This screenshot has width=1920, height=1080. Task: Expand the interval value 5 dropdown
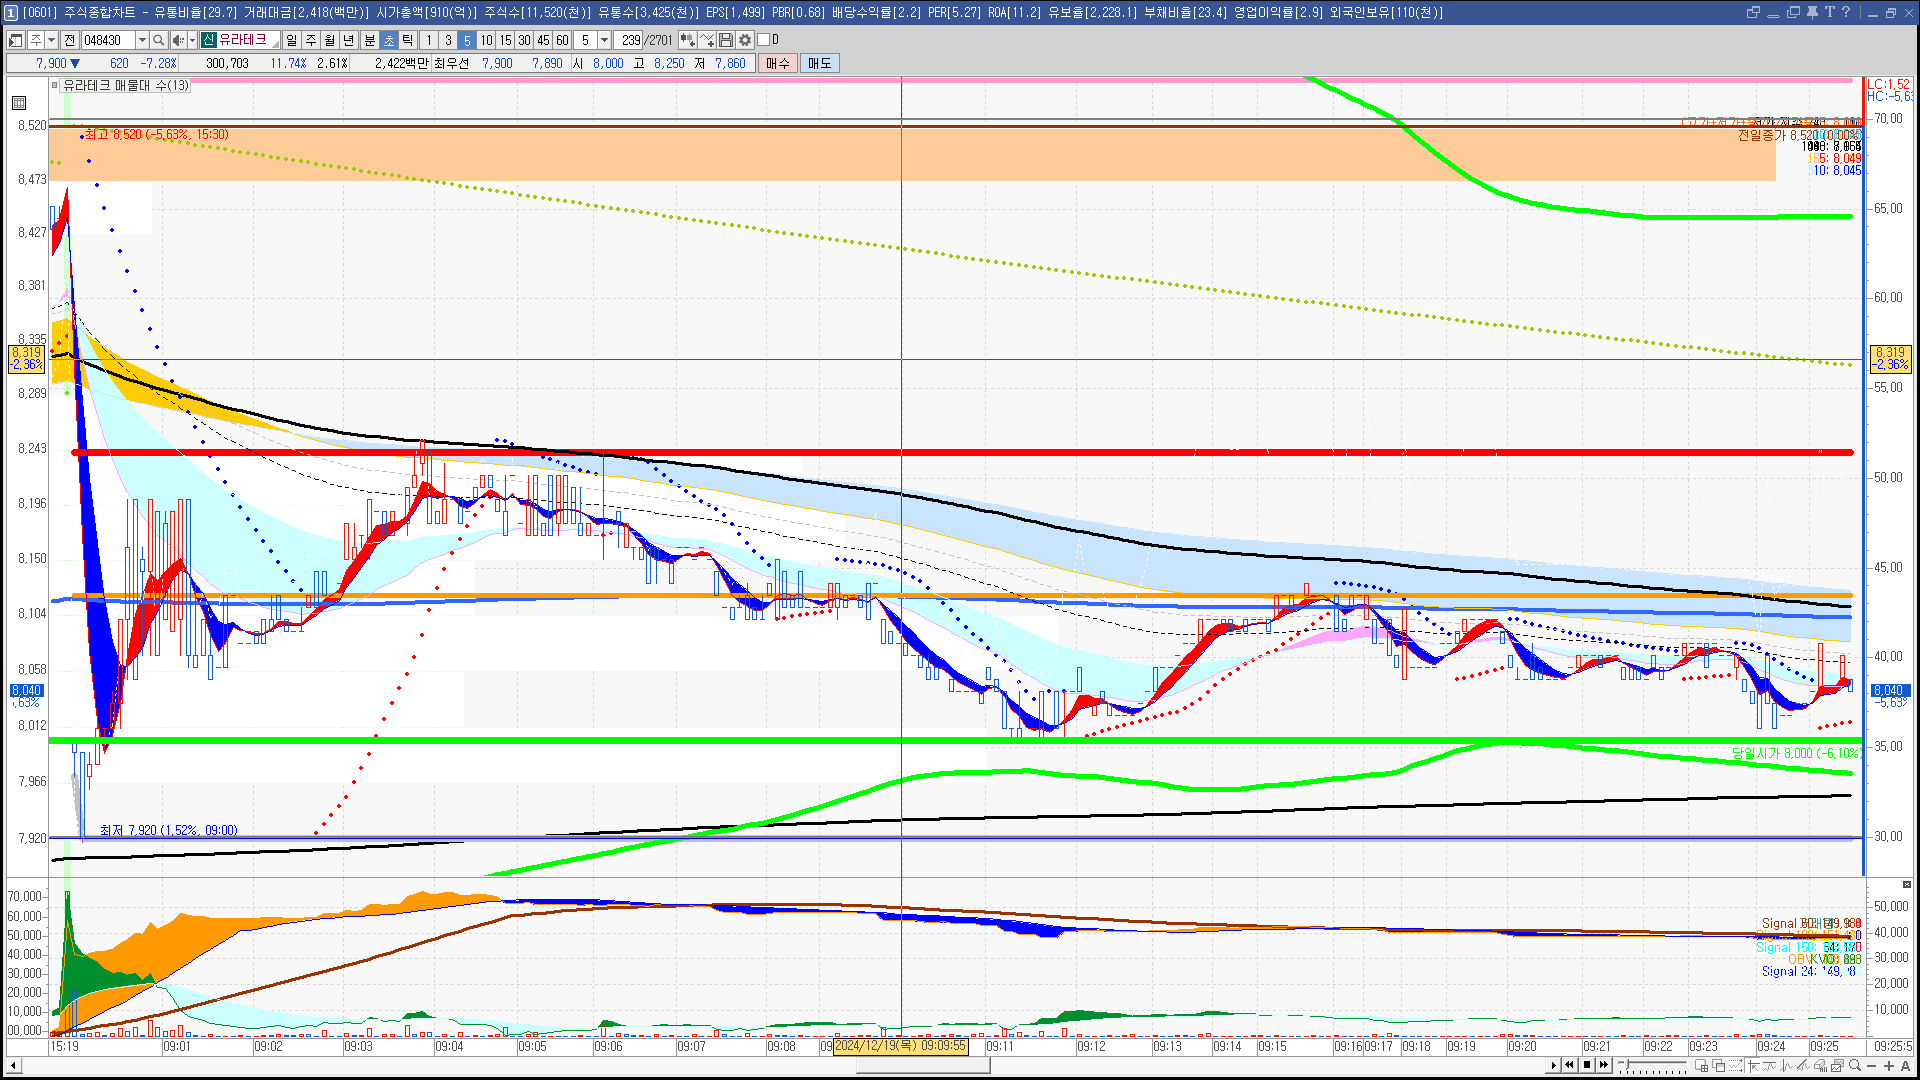pos(604,40)
